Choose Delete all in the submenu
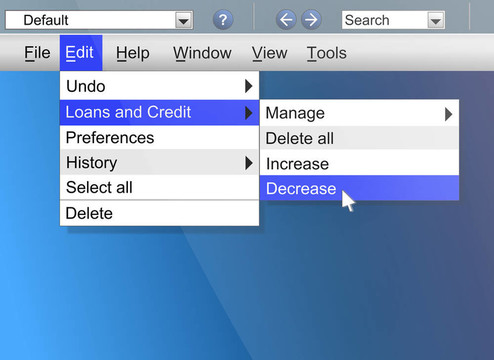 pyautogui.click(x=359, y=138)
